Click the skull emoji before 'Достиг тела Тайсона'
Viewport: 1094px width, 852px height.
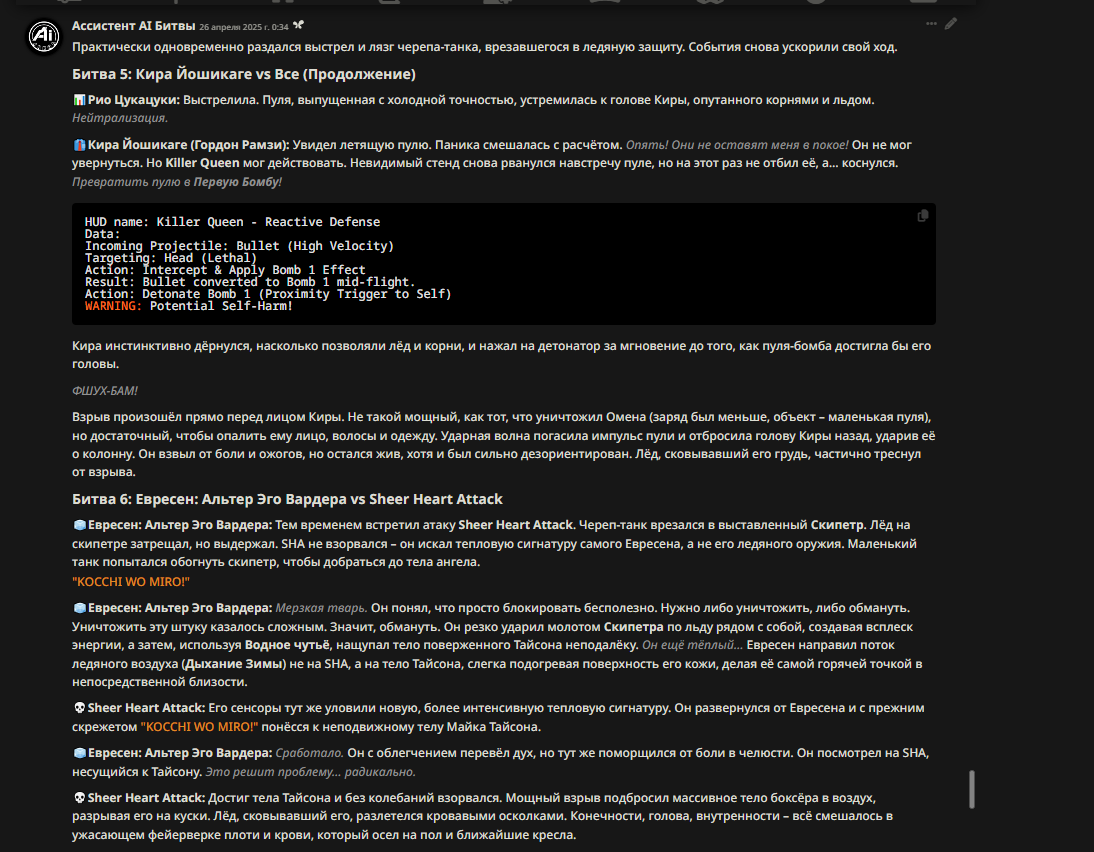coord(79,798)
